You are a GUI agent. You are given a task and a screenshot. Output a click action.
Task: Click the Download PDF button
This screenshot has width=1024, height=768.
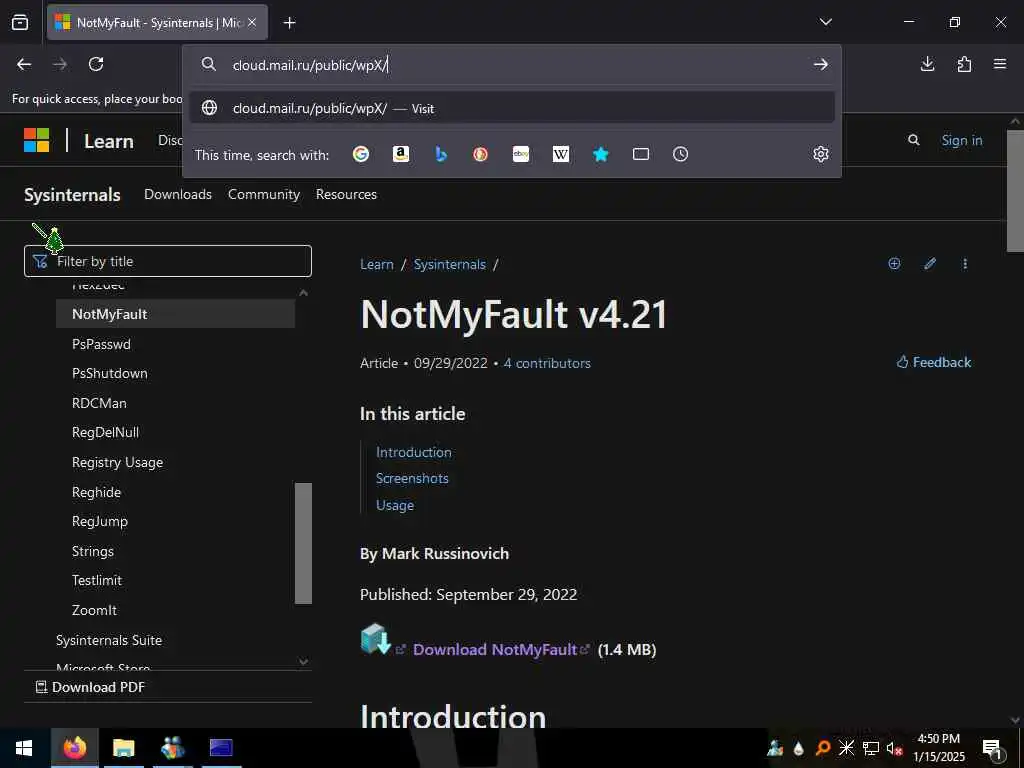(90, 687)
